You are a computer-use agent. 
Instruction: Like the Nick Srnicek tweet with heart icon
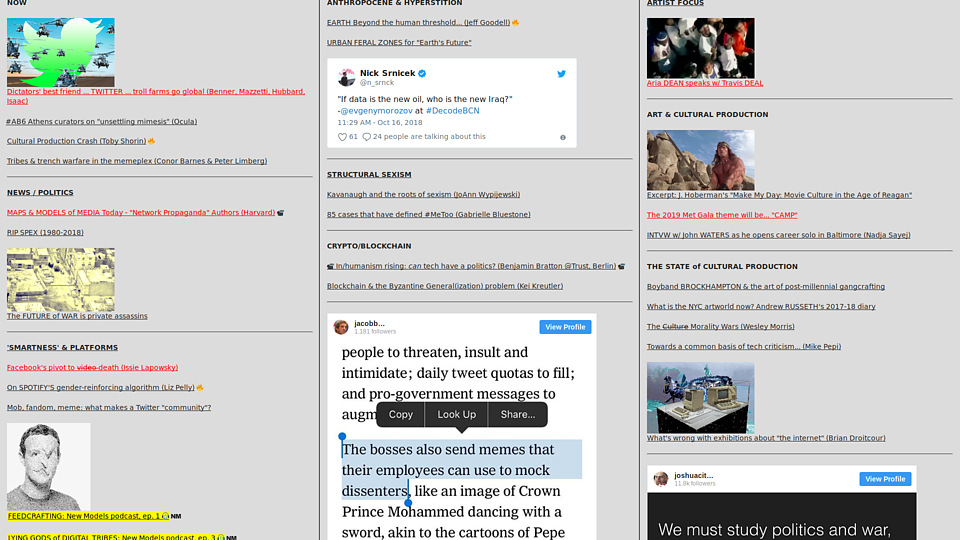tap(343, 137)
